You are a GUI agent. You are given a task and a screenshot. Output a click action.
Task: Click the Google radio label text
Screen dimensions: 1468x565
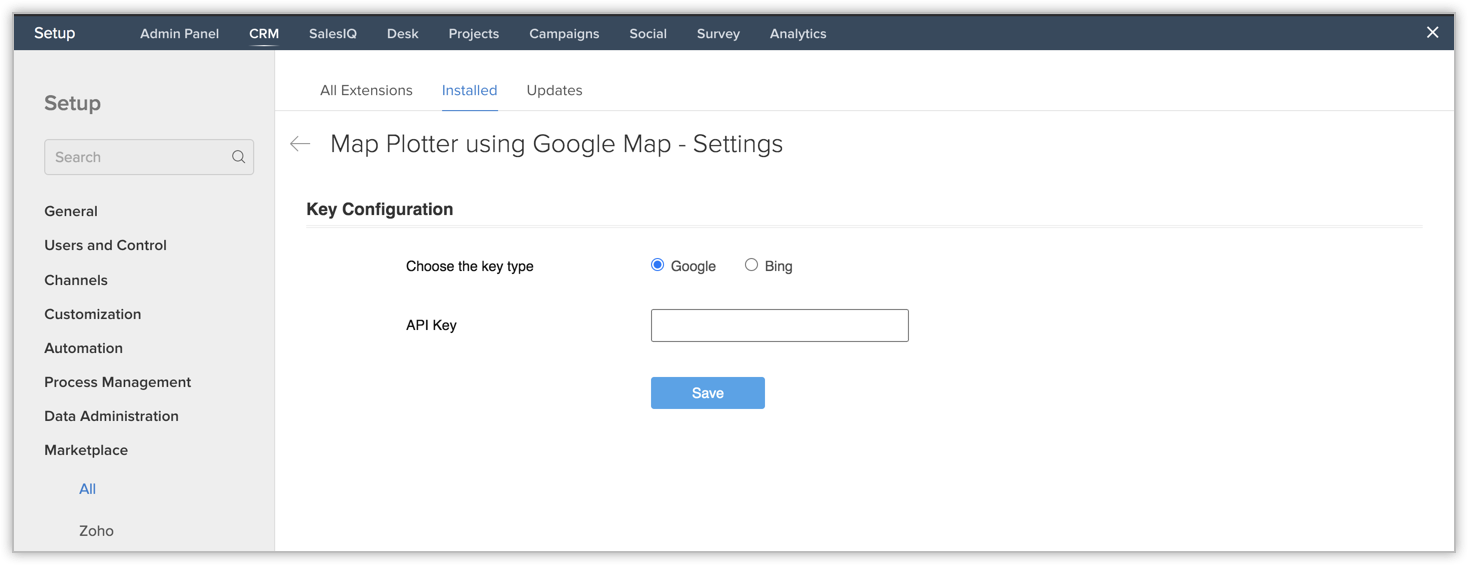(693, 266)
